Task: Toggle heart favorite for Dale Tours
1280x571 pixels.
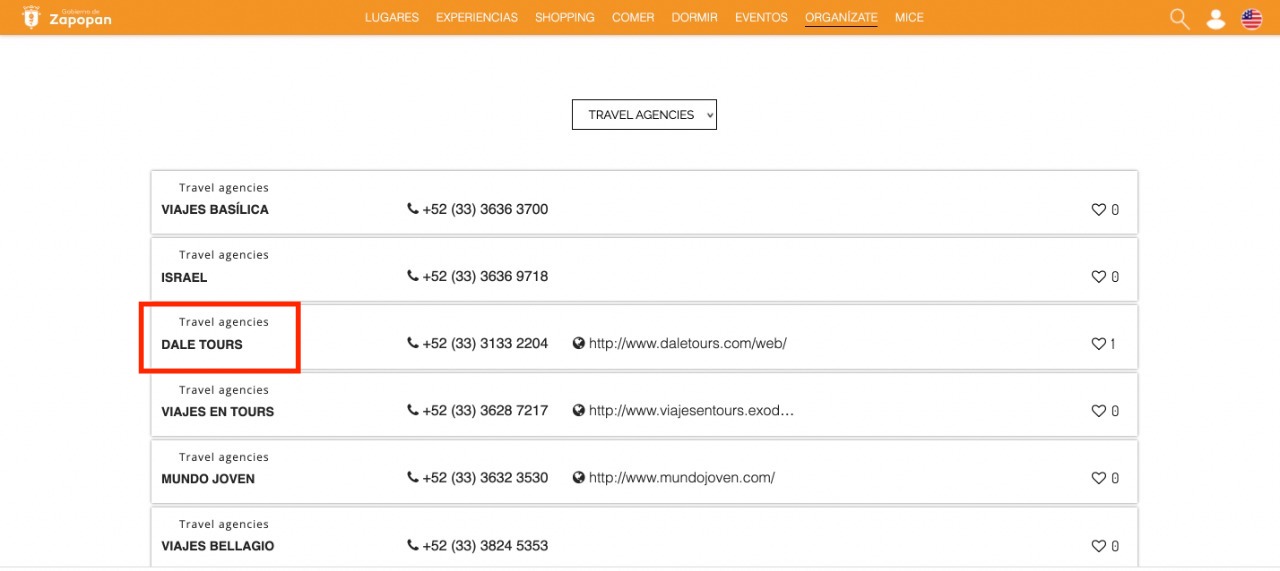Action: [1098, 344]
